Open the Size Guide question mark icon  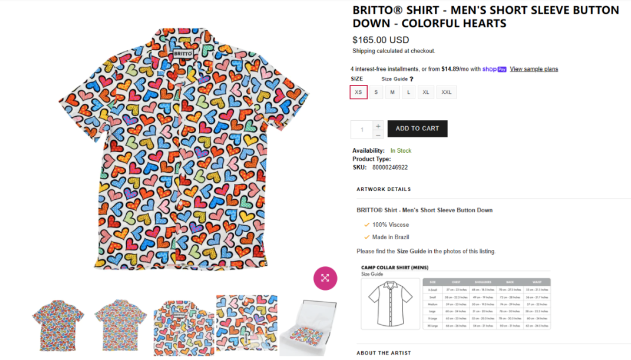click(x=411, y=79)
